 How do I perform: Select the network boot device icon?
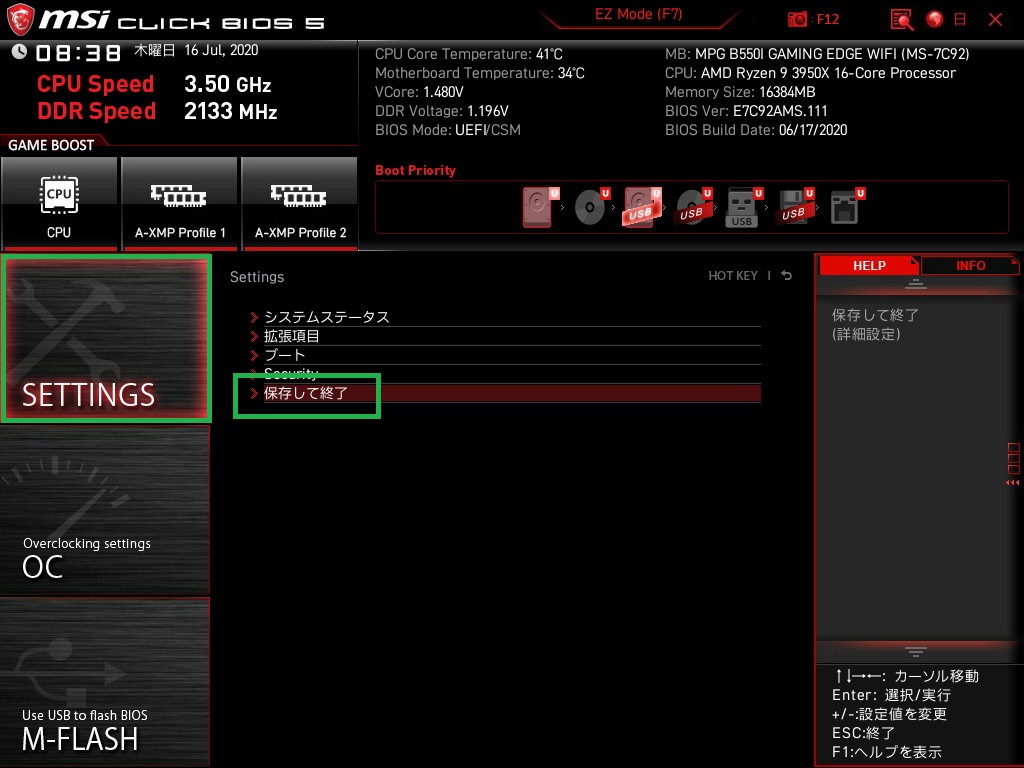pyautogui.click(x=847, y=207)
